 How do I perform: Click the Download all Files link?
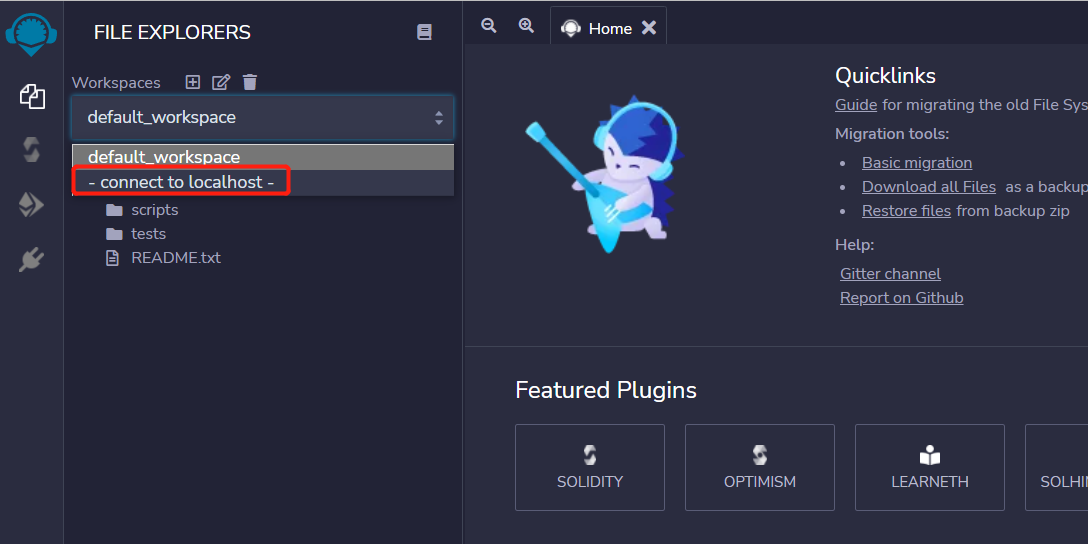pos(928,187)
